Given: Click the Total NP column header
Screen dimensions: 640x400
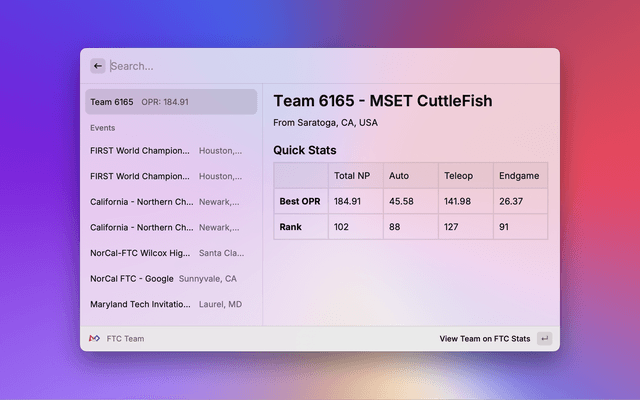Looking at the screenshot, I should pyautogui.click(x=355, y=175).
